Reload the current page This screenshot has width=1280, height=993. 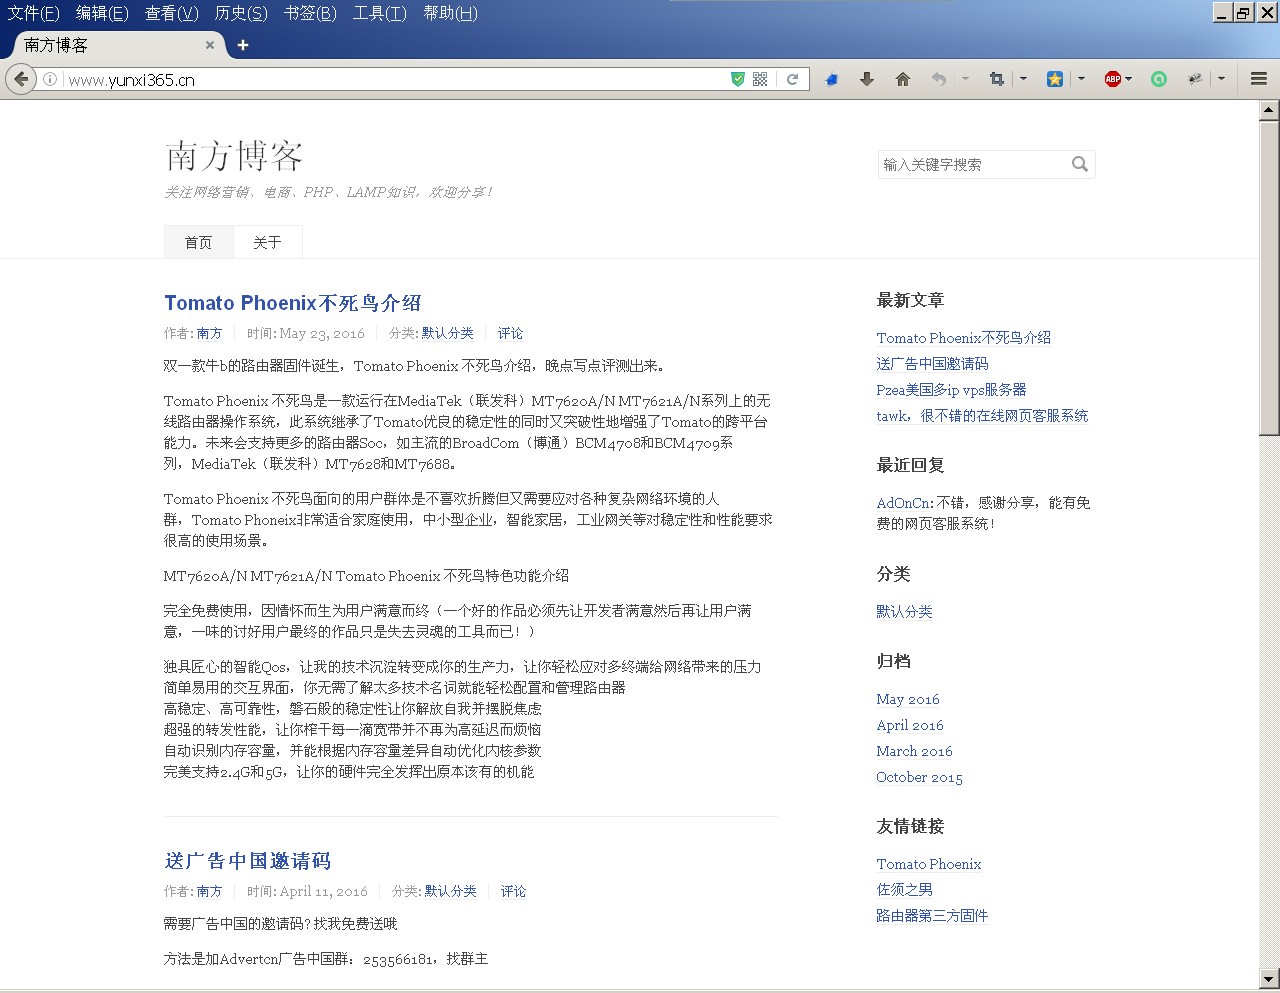tap(792, 79)
